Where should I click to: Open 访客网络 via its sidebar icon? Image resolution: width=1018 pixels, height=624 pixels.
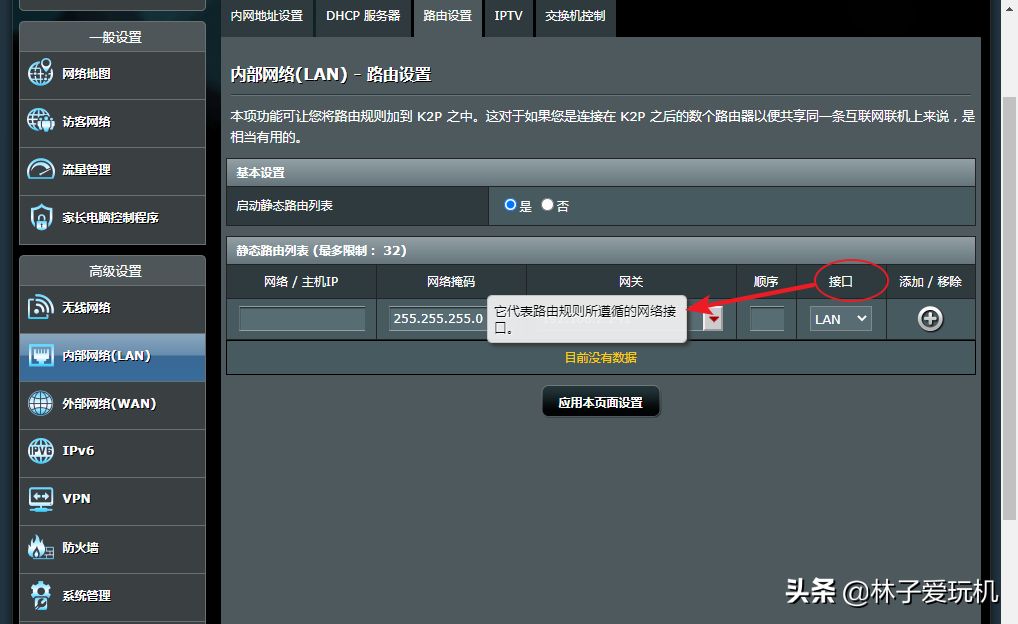tap(40, 121)
